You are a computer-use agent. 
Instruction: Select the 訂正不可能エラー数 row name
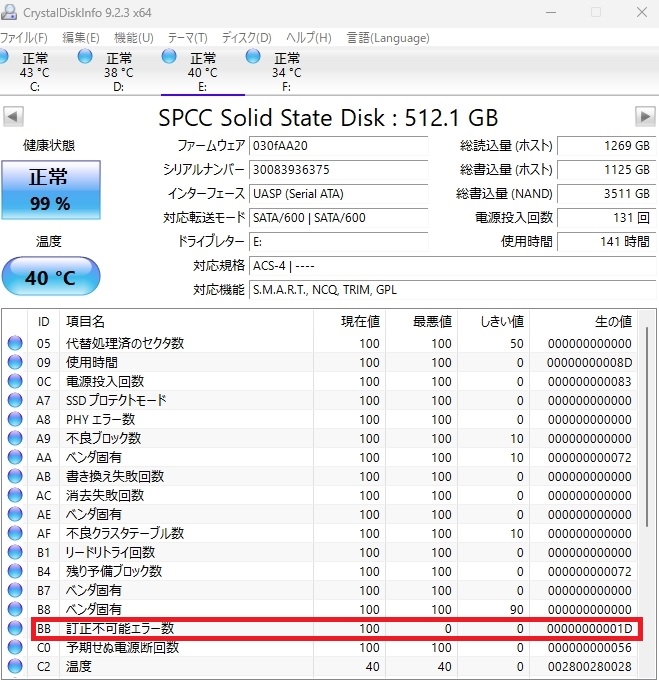[120, 628]
